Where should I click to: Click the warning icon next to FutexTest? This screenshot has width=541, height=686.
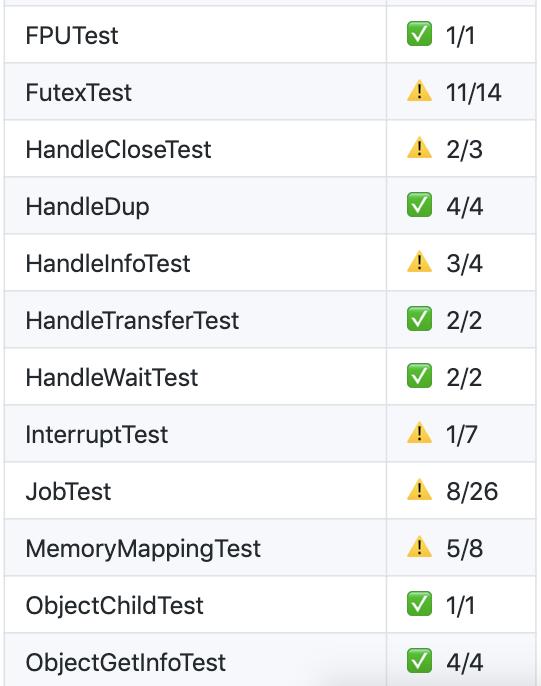tap(419, 91)
